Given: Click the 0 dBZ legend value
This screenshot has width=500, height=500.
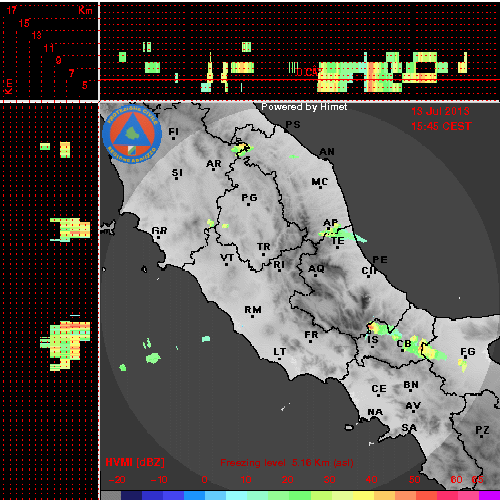Looking at the screenshot, I should (x=204, y=480).
